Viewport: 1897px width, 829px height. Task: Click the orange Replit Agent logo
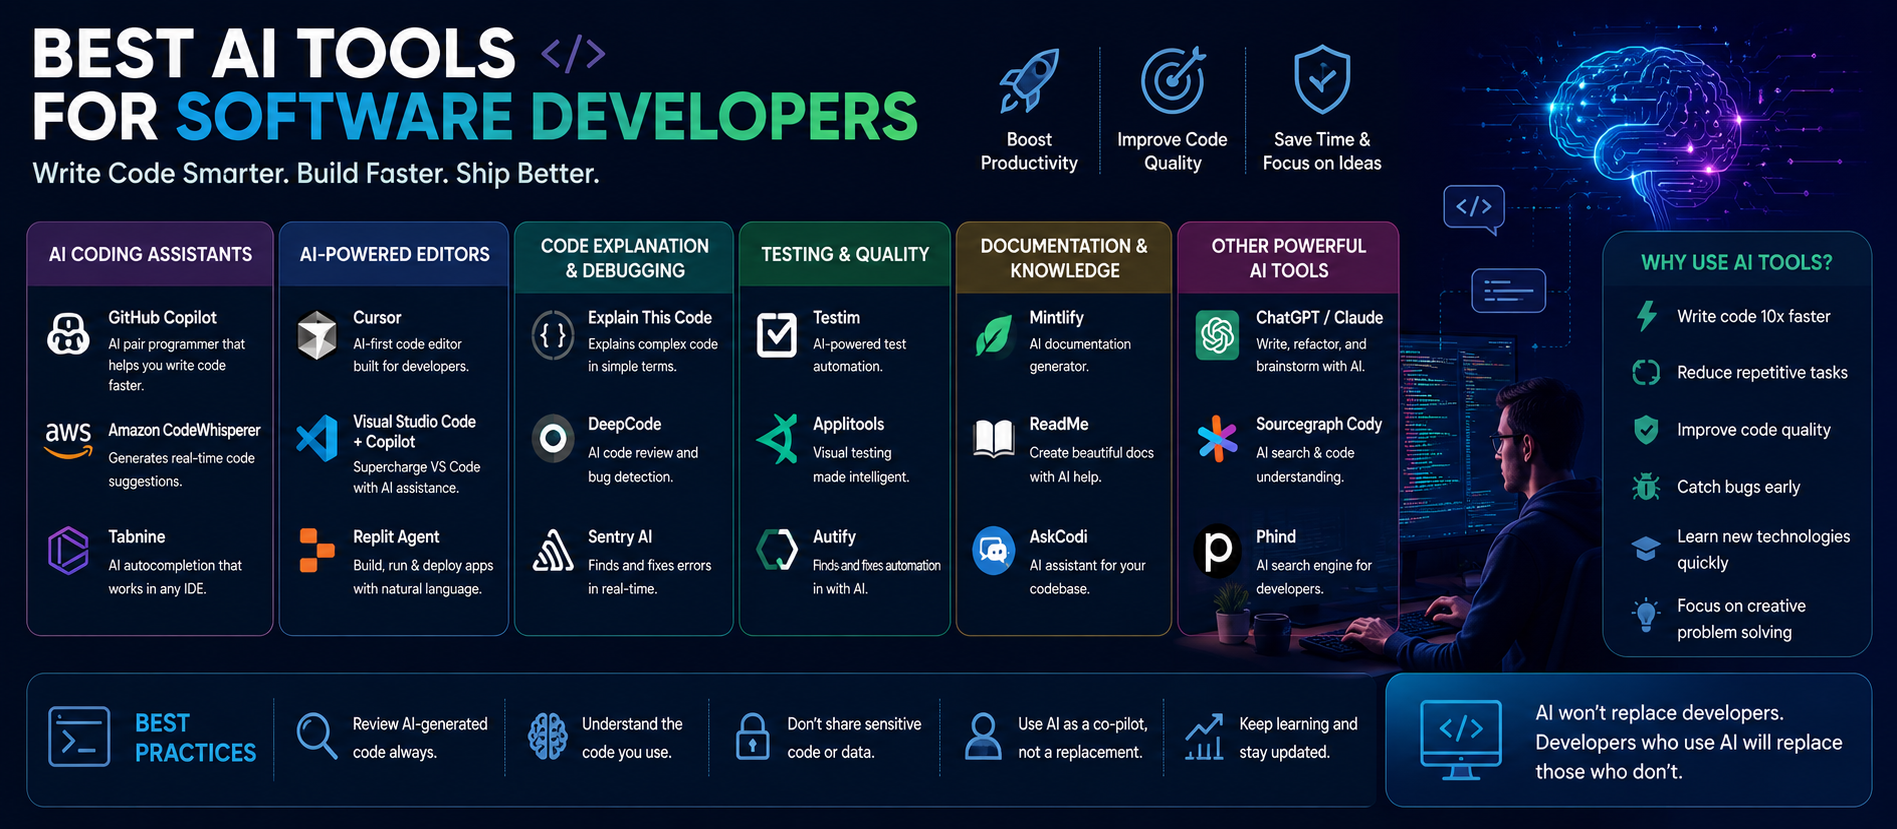(x=317, y=550)
